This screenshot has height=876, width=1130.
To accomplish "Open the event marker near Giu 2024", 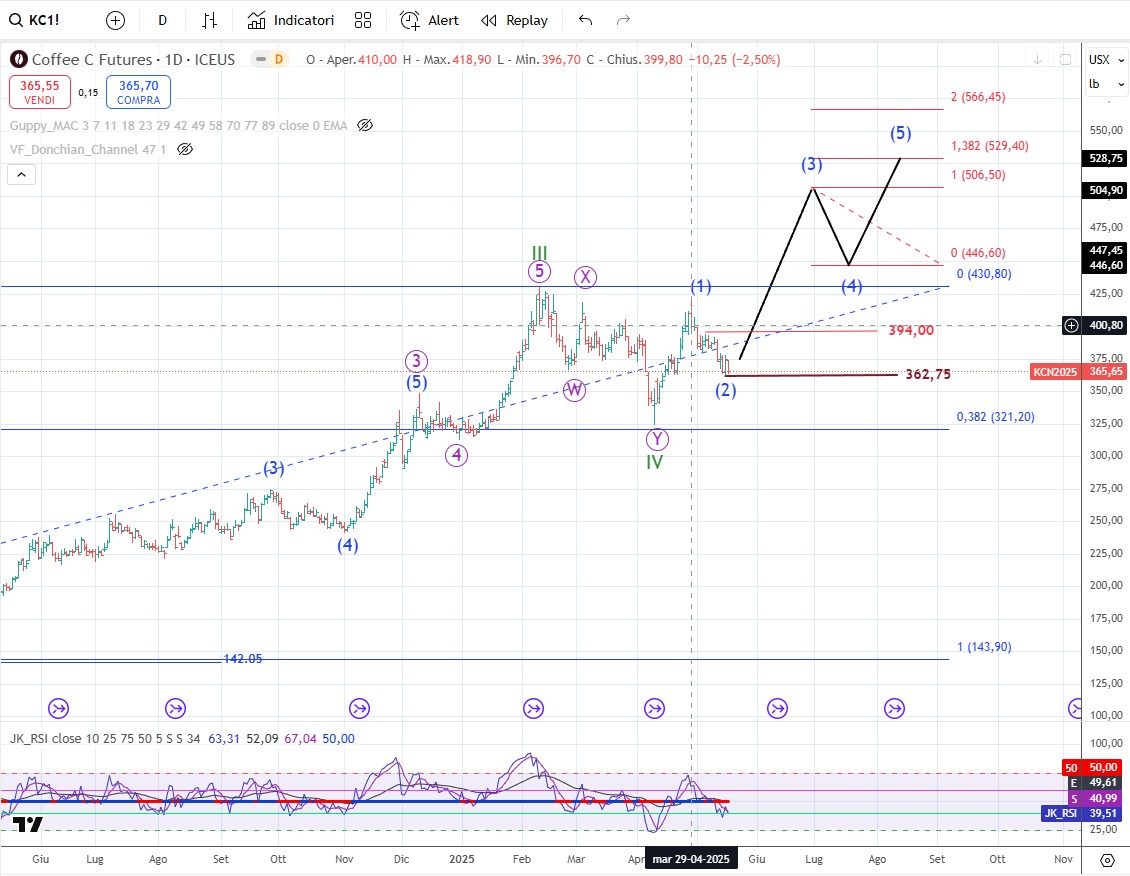I will (x=58, y=709).
